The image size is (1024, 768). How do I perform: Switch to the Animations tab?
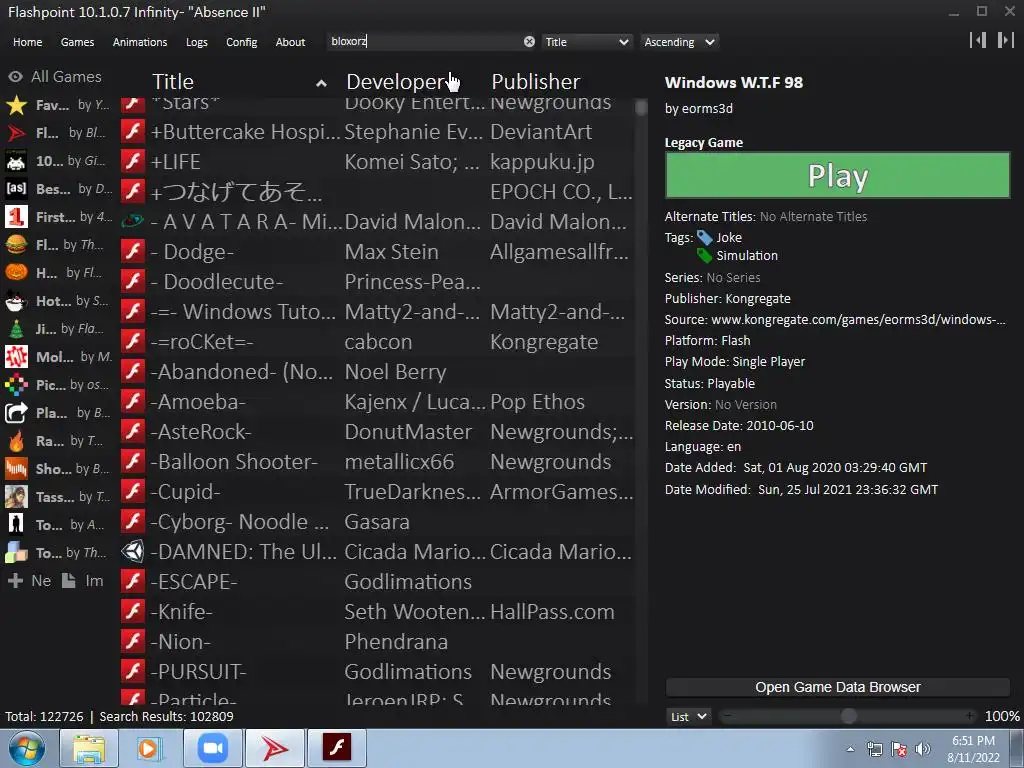click(x=140, y=42)
